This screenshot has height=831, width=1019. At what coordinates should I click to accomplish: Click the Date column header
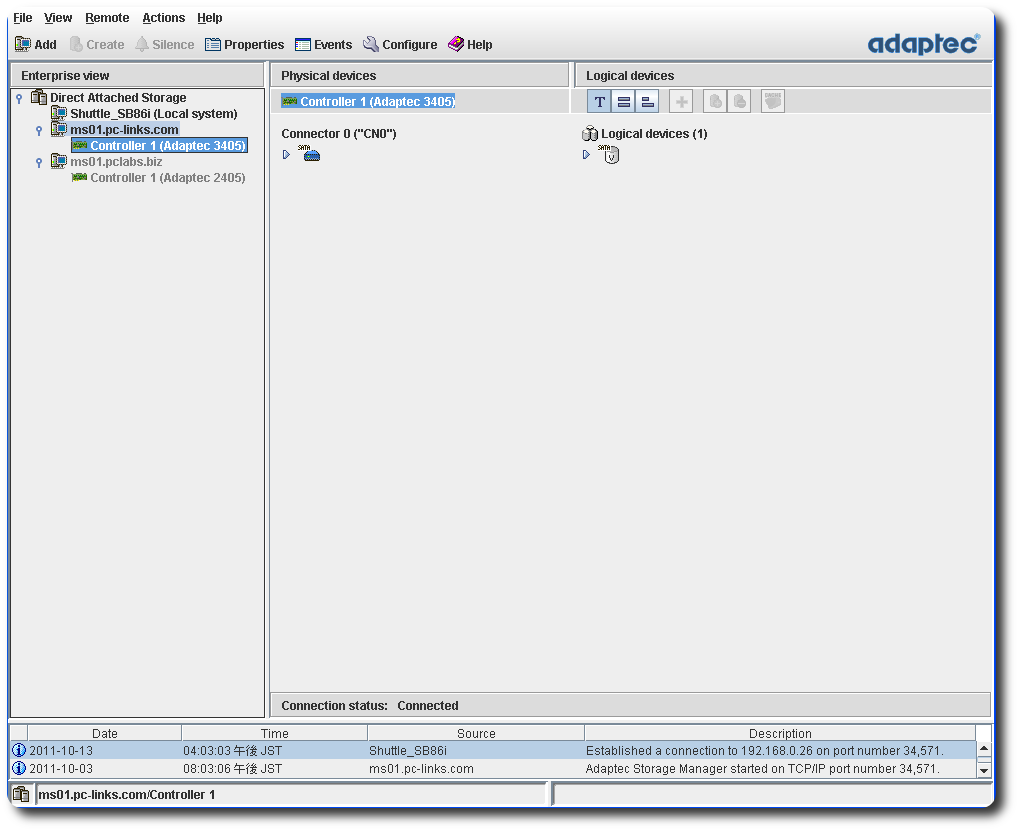click(105, 734)
